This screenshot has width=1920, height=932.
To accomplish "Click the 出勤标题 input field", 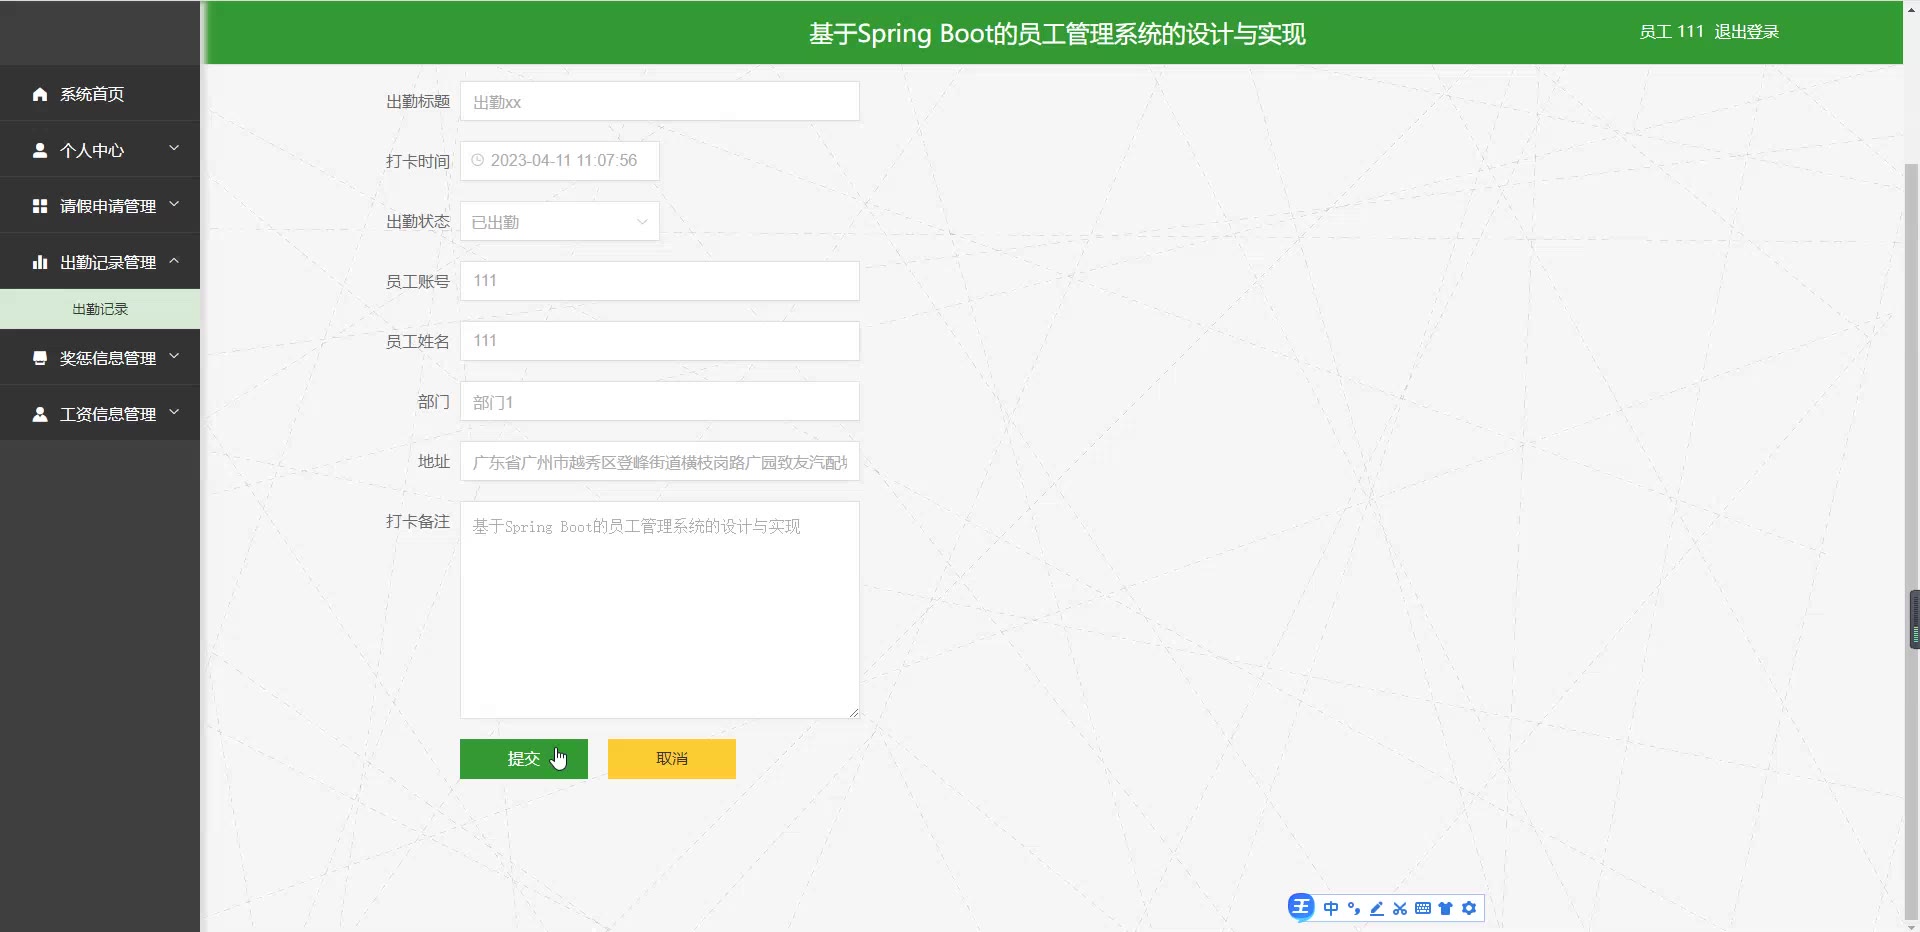I will [x=660, y=101].
